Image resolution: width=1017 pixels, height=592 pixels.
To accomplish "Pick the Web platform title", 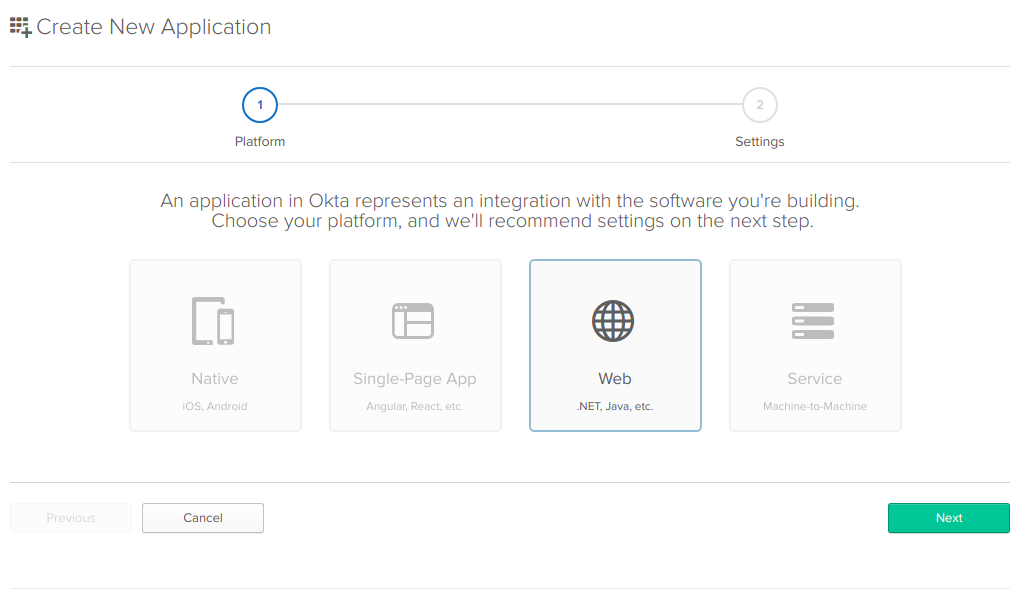I will [x=615, y=379].
